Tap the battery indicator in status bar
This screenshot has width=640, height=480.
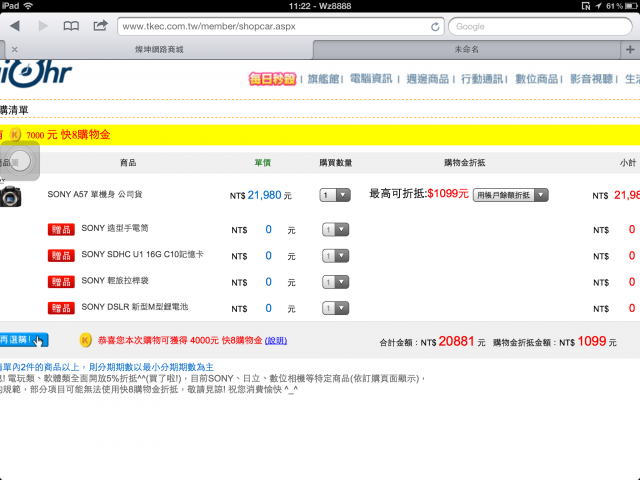(x=630, y=6)
